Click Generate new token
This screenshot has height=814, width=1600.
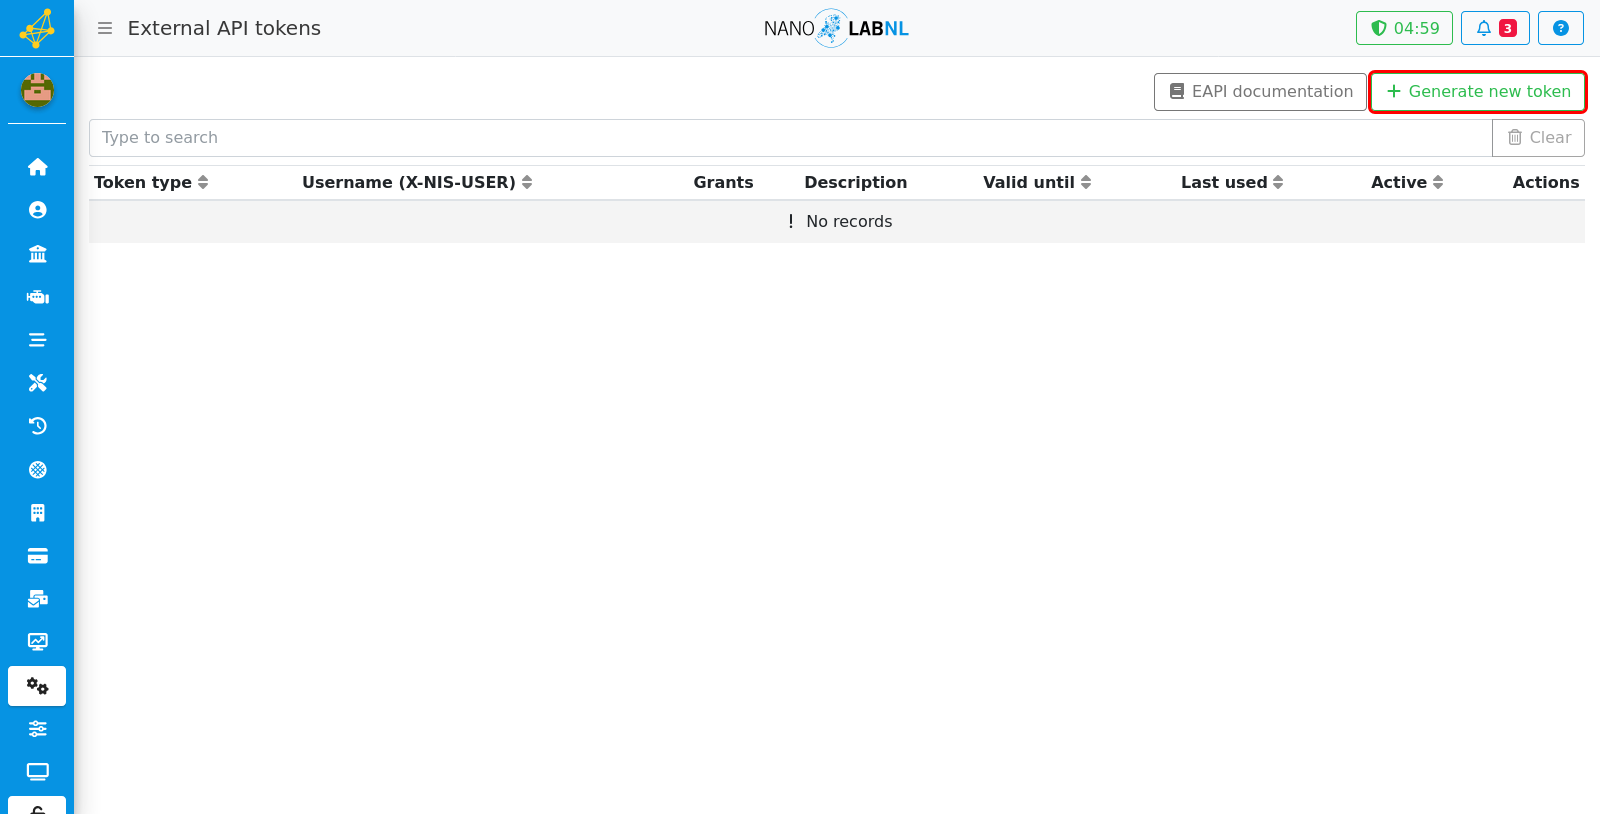point(1478,92)
